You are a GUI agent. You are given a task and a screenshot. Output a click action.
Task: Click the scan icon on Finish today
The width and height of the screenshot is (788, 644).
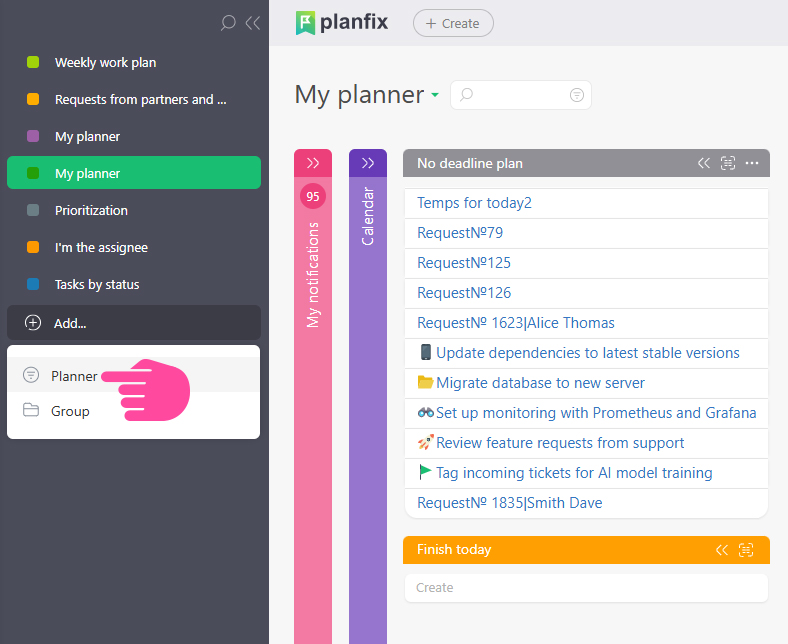click(746, 550)
